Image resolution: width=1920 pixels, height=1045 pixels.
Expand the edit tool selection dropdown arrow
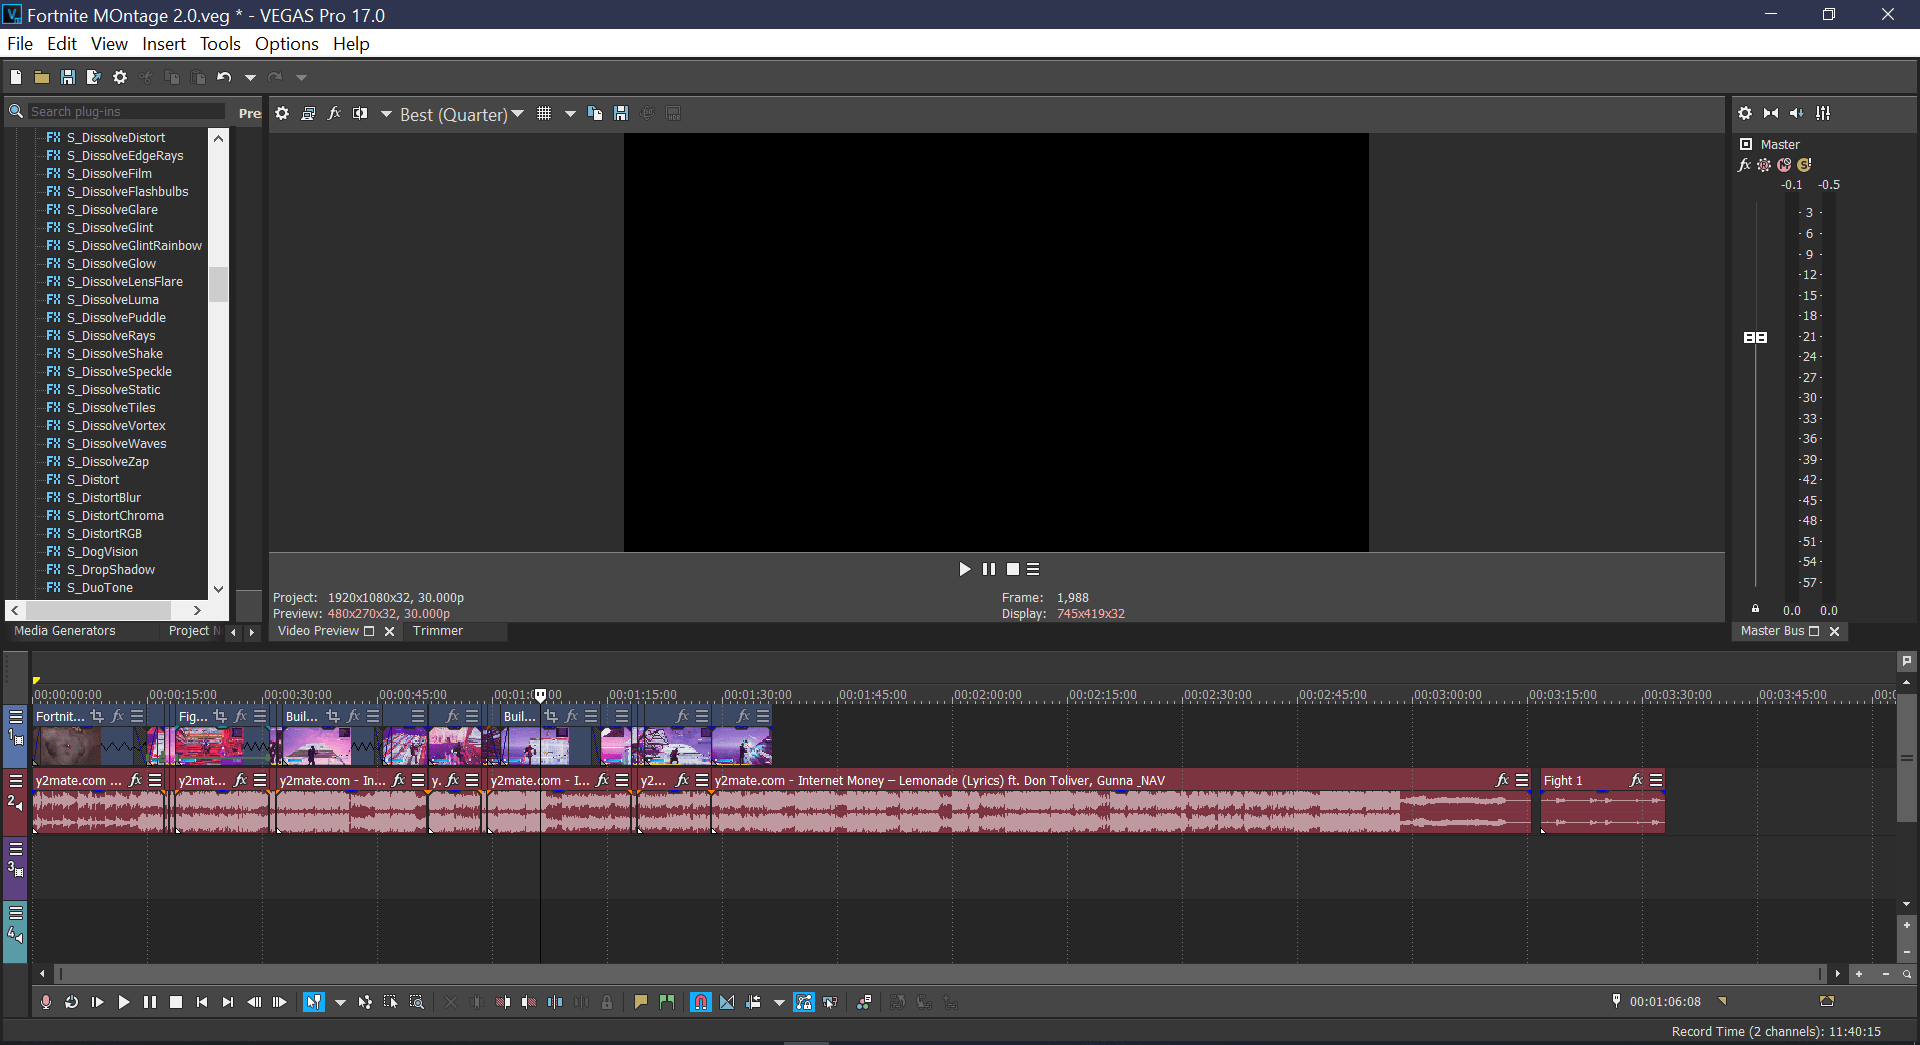pos(341,1002)
